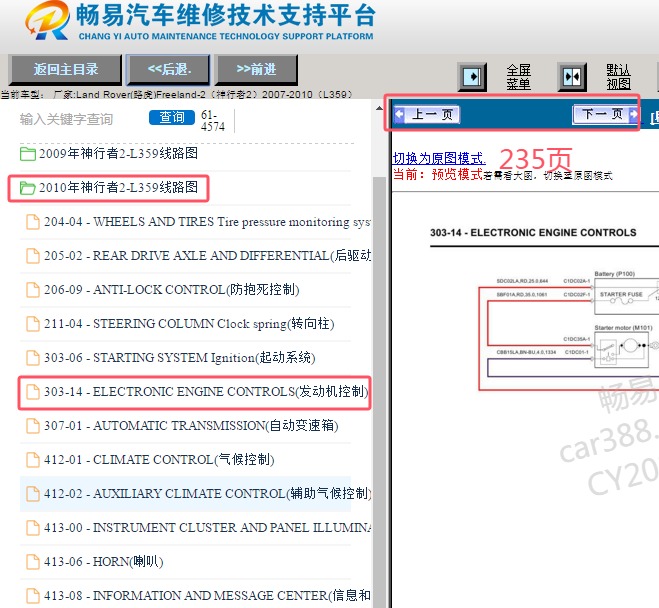Click the 默认视图 label
659x608 pixels.
[x=618, y=77]
